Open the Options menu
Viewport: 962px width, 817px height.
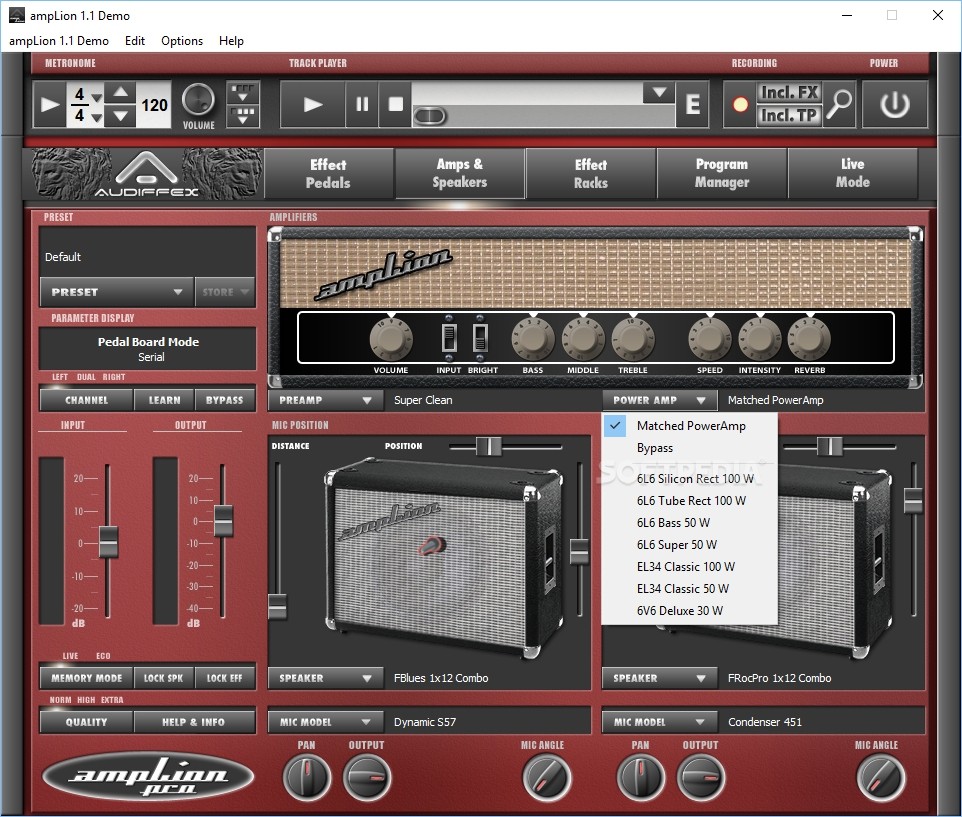(182, 40)
